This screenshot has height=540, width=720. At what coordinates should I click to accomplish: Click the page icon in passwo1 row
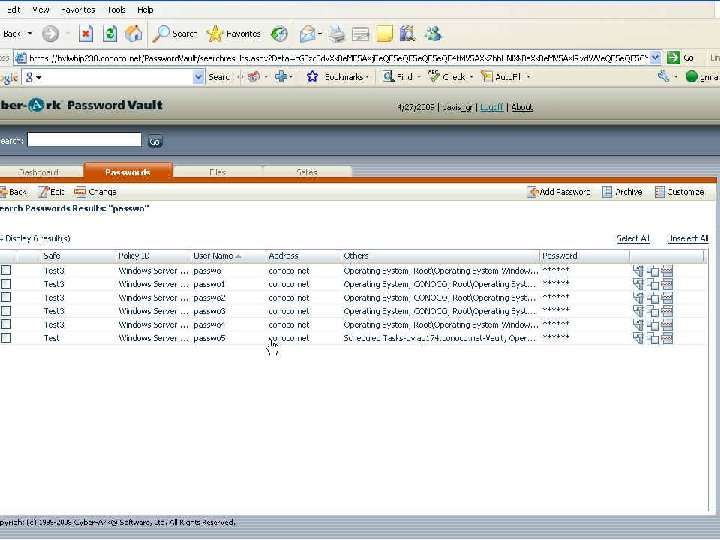coord(638,284)
